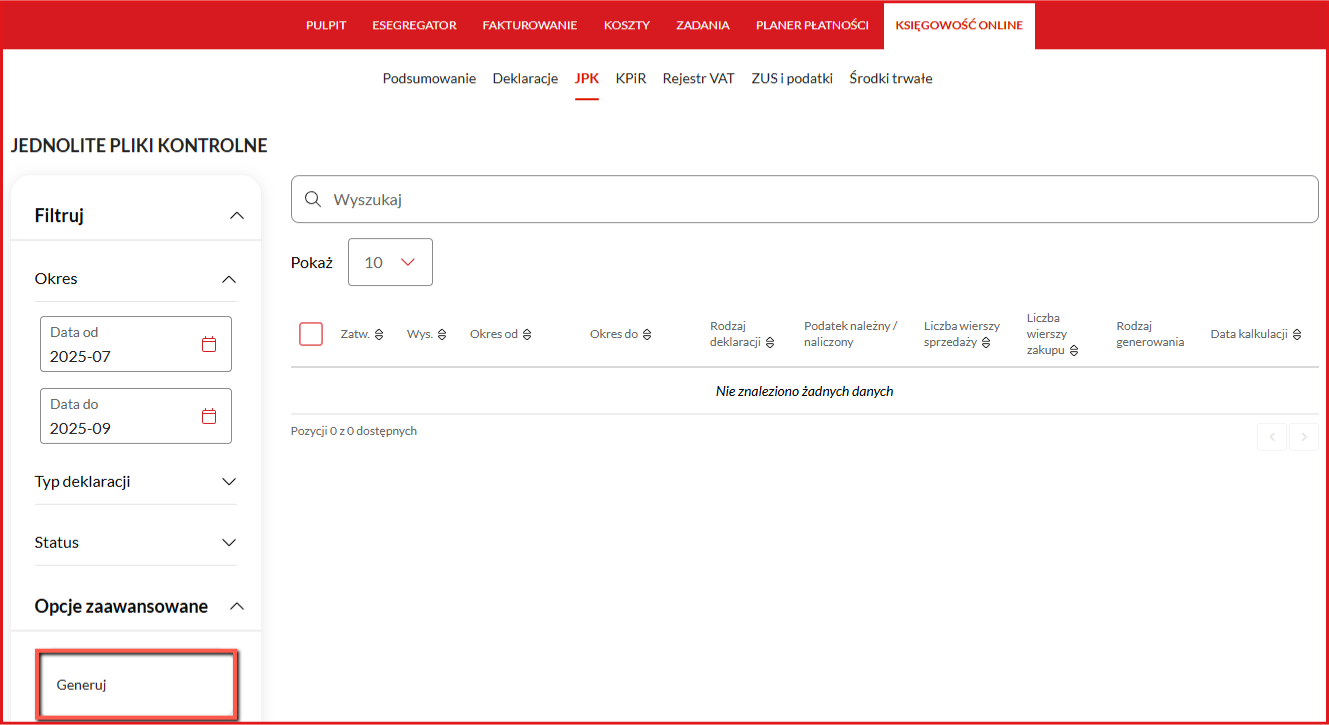Click the Data od date field
This screenshot has width=1329, height=725.
(x=136, y=344)
